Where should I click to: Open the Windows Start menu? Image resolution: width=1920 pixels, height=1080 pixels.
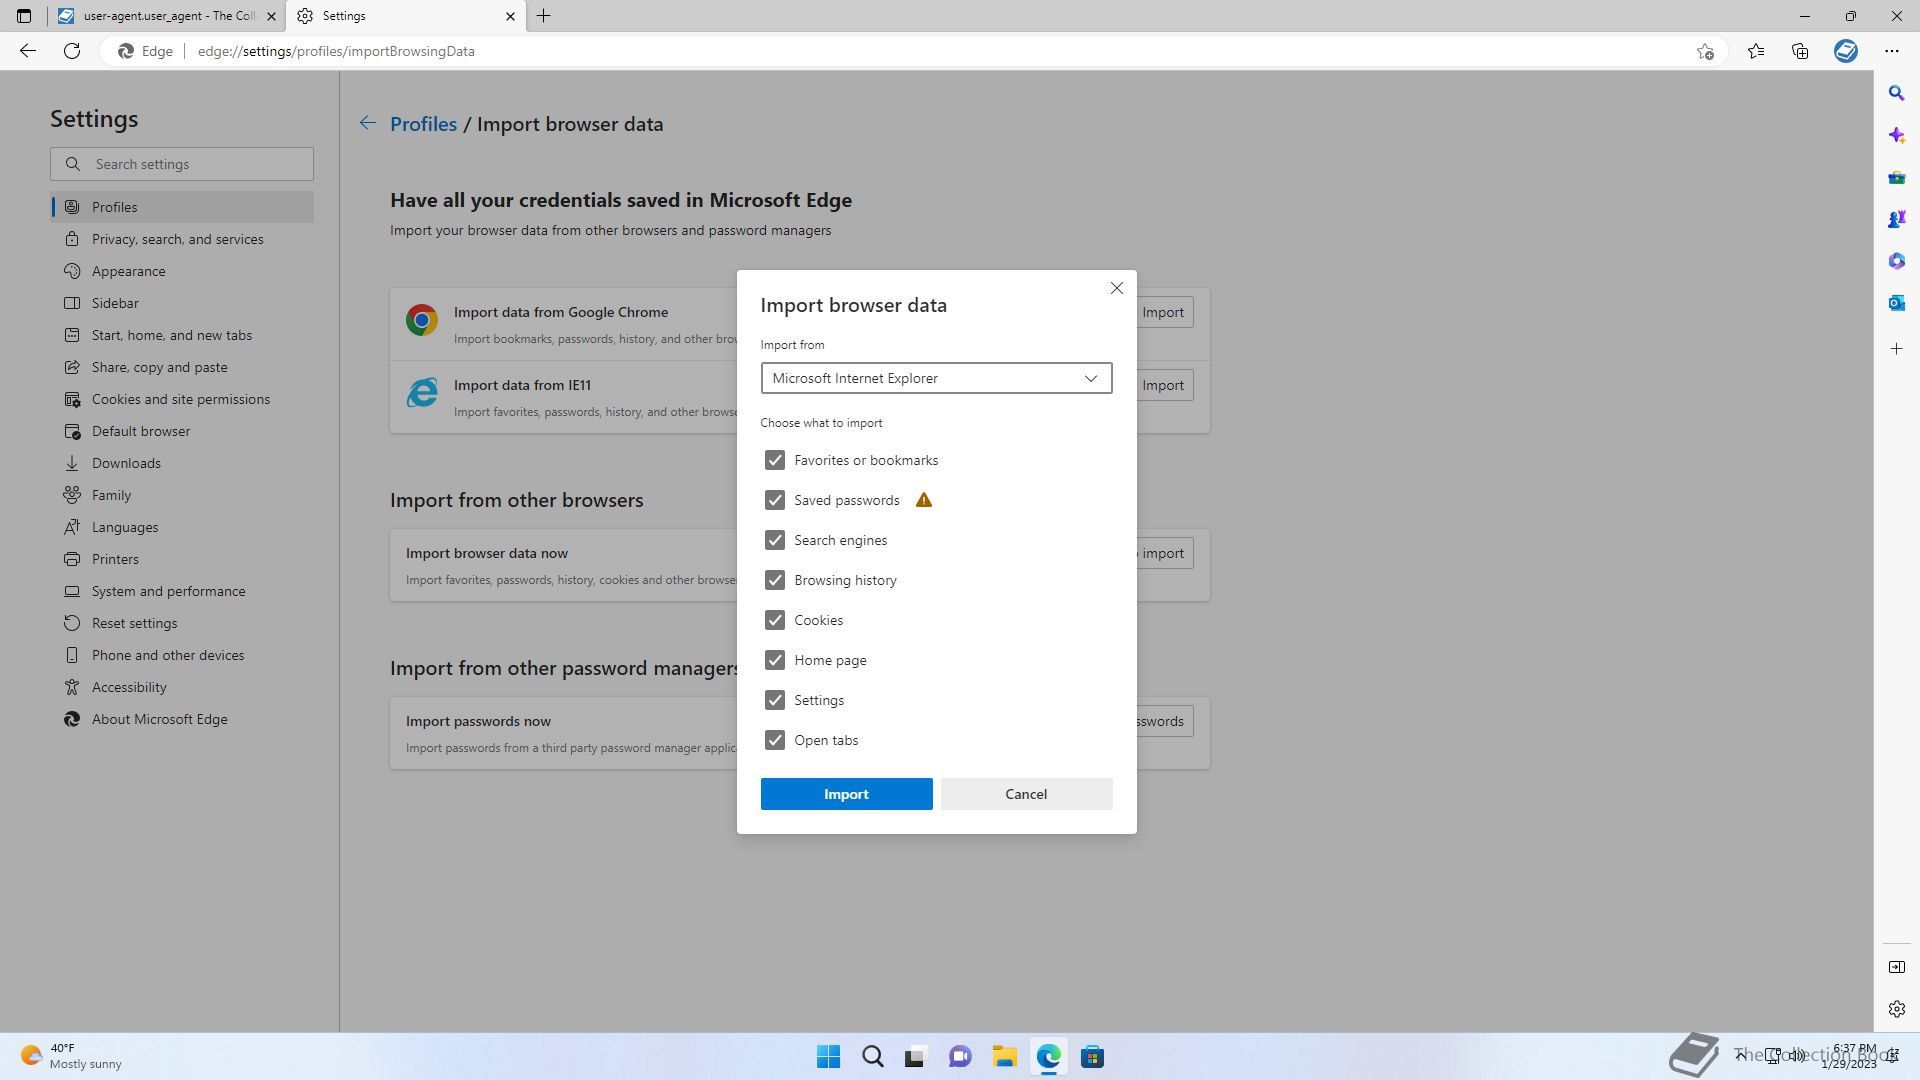pos(828,1057)
